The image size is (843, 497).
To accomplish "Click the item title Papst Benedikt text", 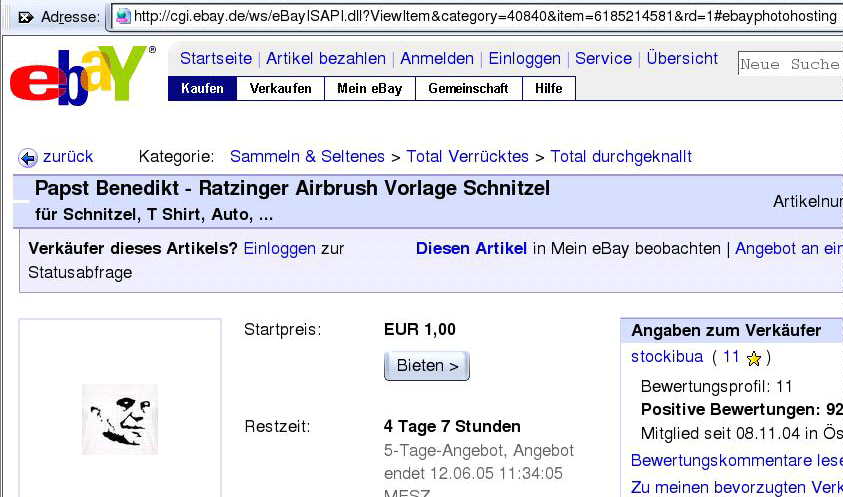I will [x=292, y=188].
